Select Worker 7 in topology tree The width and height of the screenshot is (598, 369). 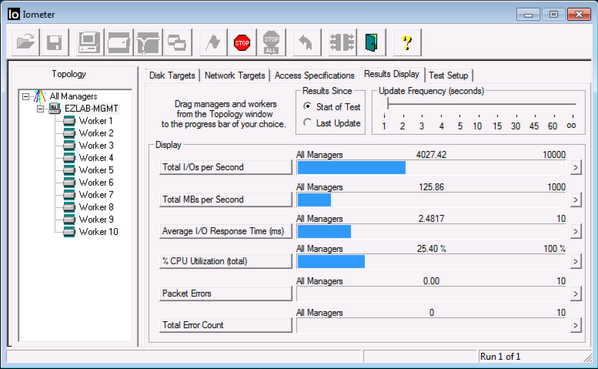point(96,195)
